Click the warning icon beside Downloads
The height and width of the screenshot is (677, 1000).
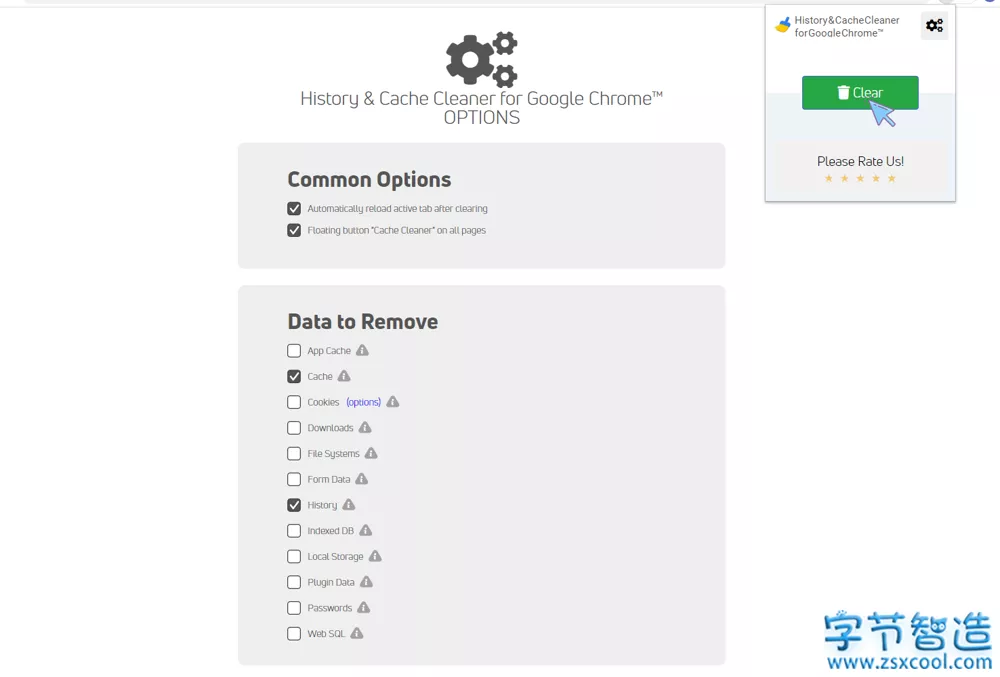(x=365, y=428)
